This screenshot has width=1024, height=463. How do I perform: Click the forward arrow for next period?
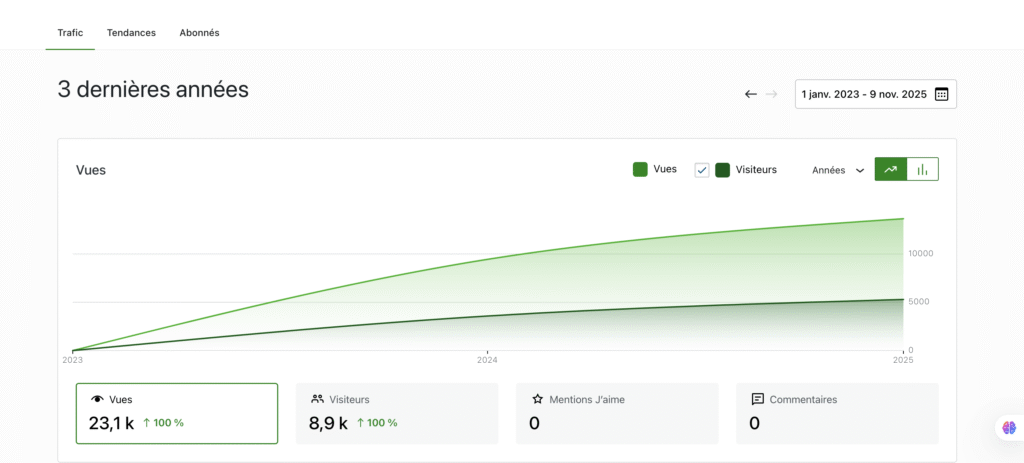[x=771, y=94]
